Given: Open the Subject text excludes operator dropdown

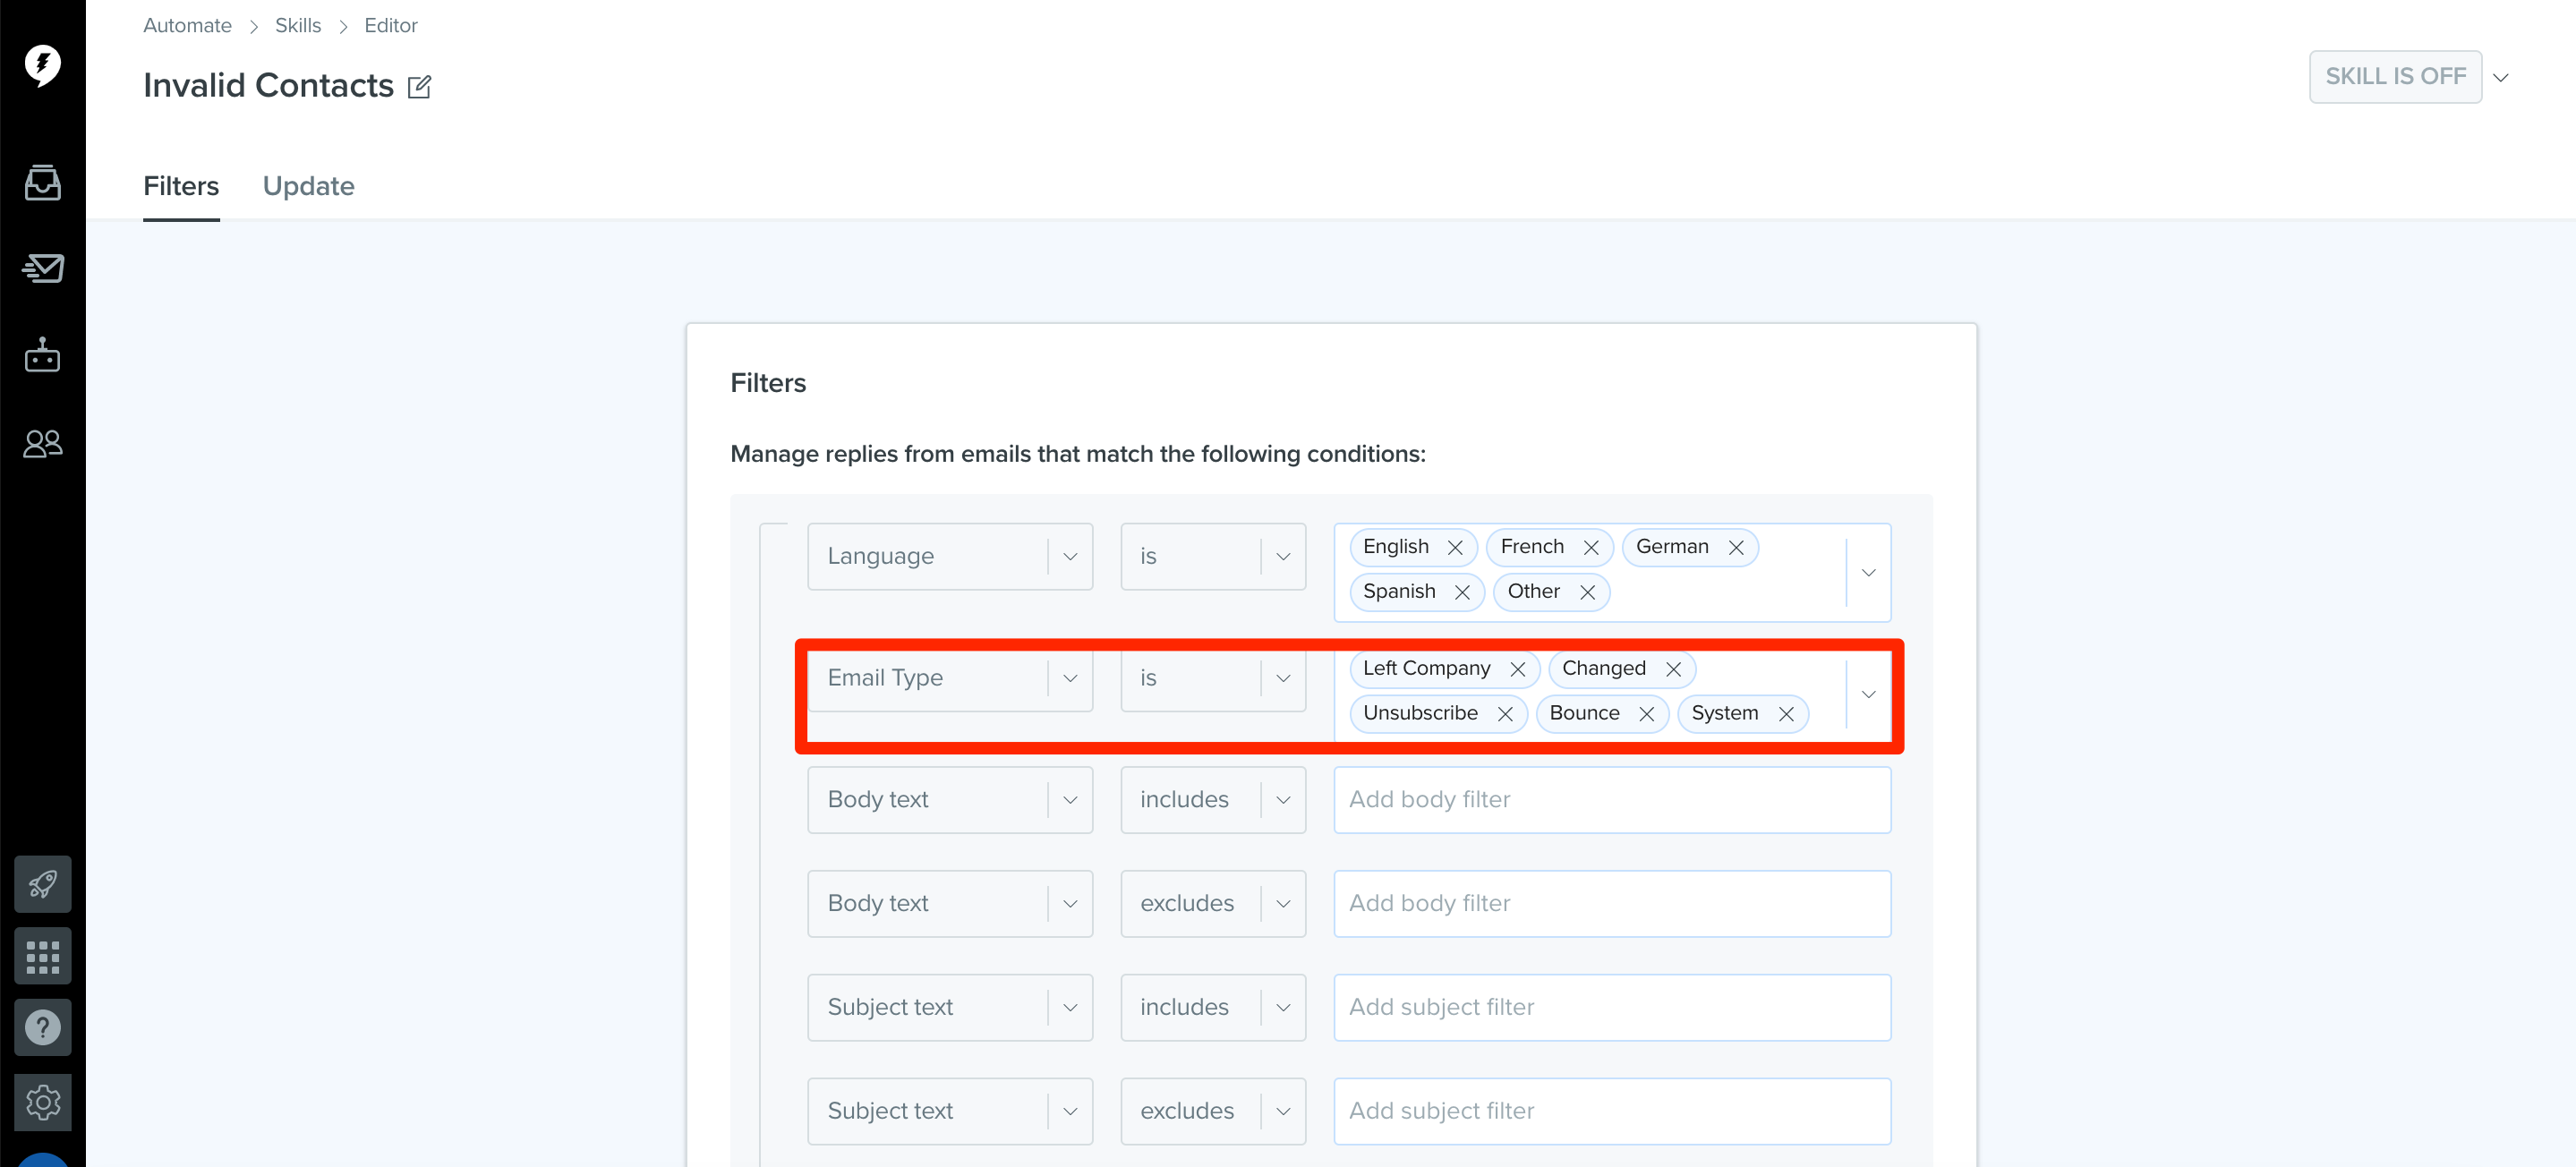Looking at the screenshot, I should click(x=1213, y=1112).
